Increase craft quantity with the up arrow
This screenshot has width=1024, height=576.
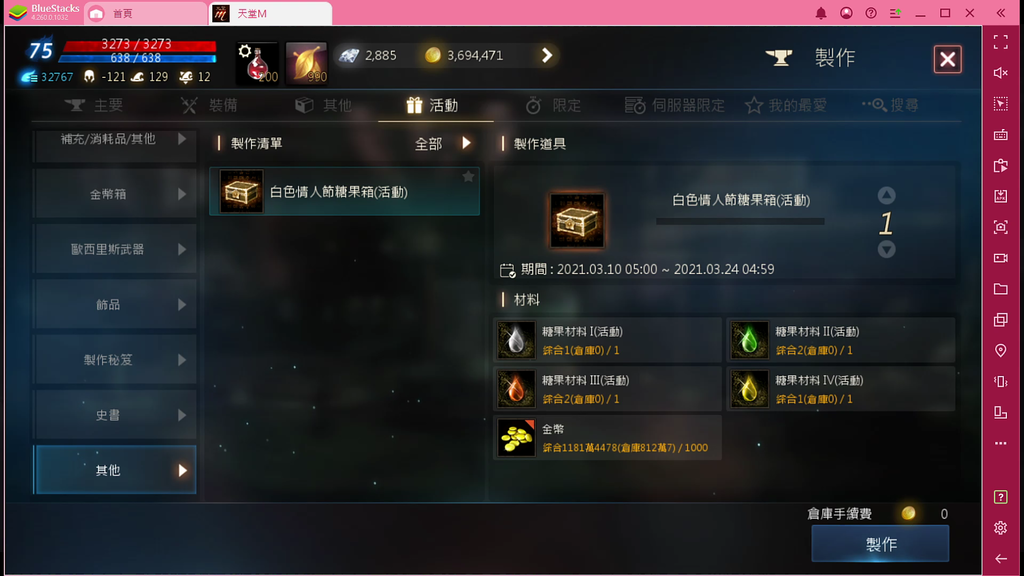(886, 195)
